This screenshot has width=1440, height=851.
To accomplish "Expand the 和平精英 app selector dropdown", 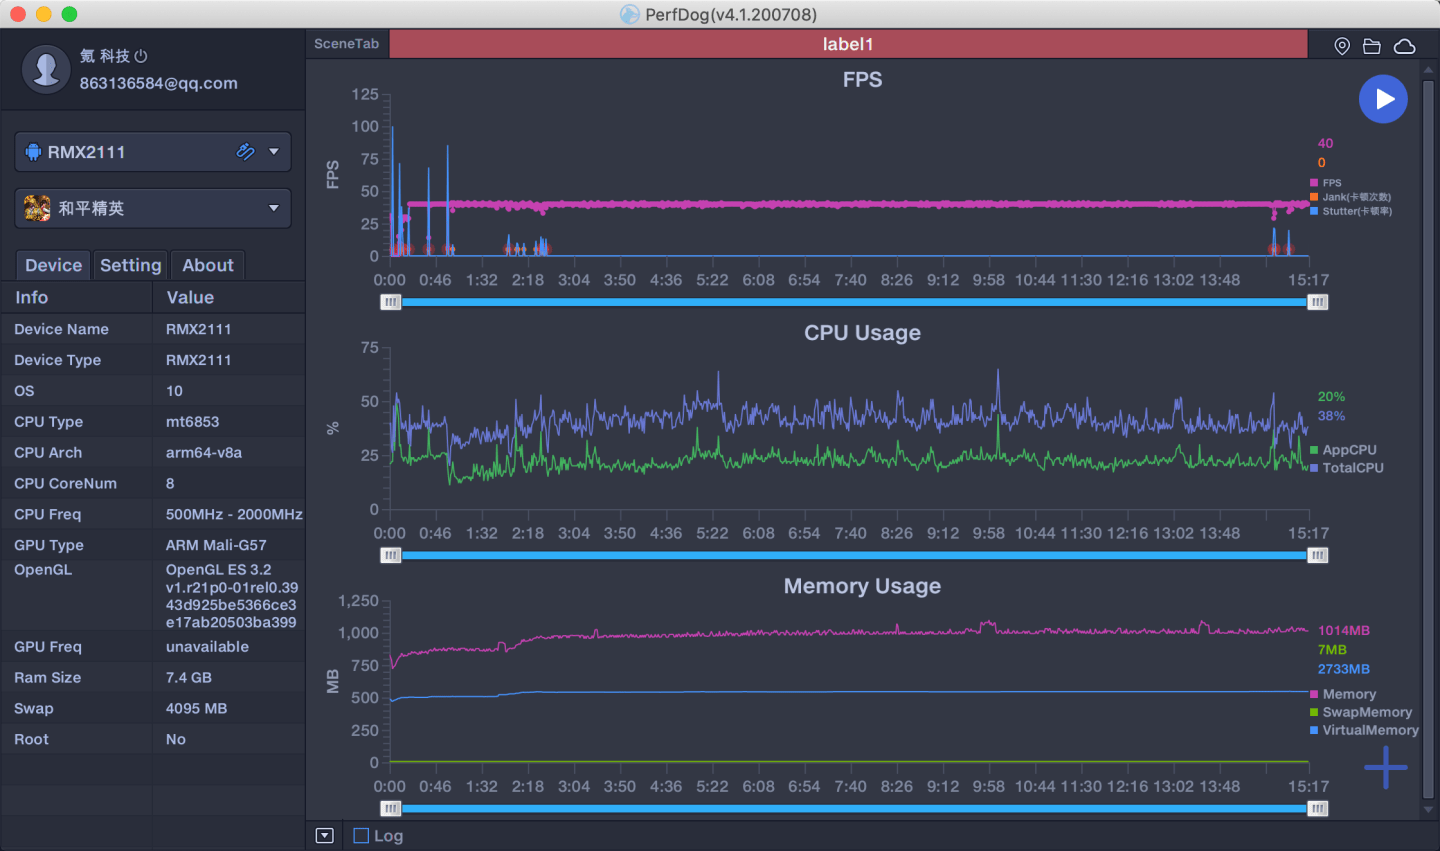I will pyautogui.click(x=273, y=208).
